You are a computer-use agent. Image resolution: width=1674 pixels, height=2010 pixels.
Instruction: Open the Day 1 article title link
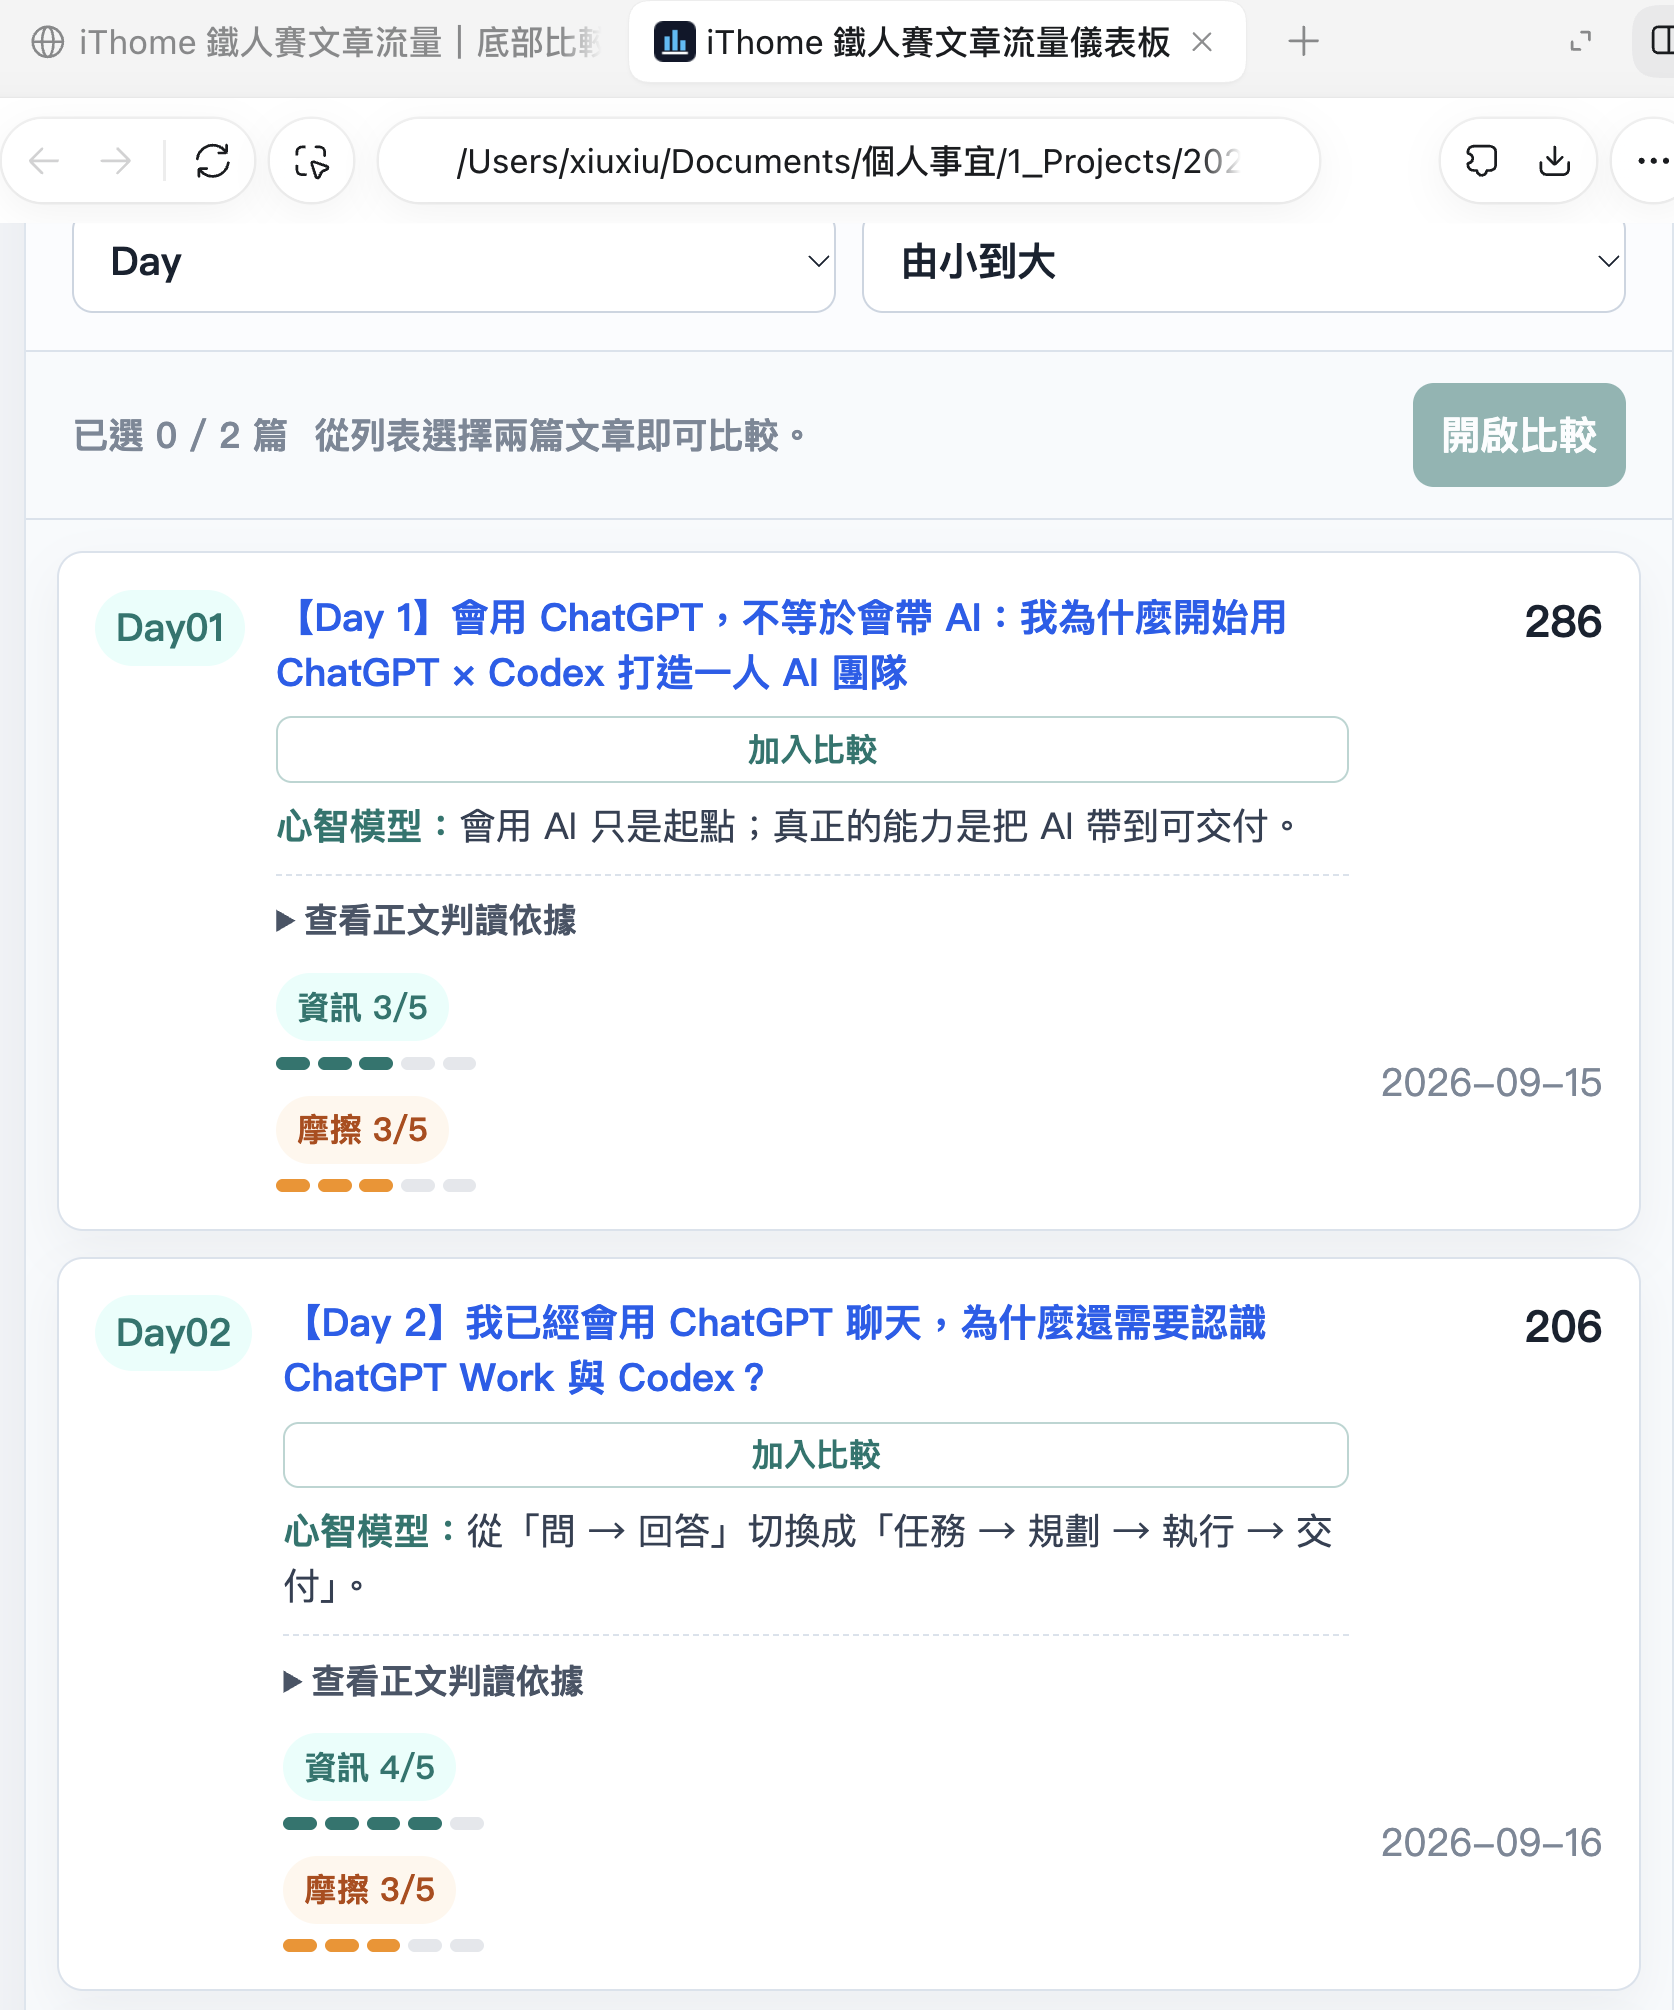[780, 645]
